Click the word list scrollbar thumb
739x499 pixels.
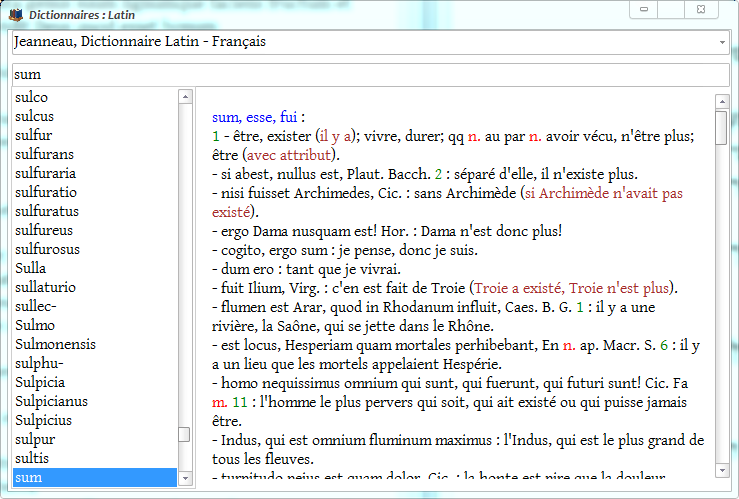pos(185,434)
